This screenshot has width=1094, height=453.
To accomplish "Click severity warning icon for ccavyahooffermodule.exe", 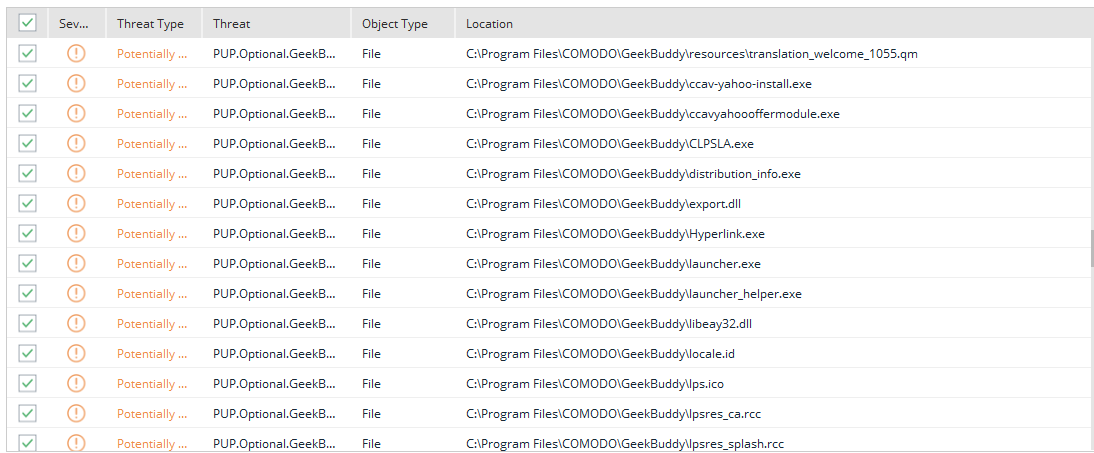I will [x=76, y=113].
